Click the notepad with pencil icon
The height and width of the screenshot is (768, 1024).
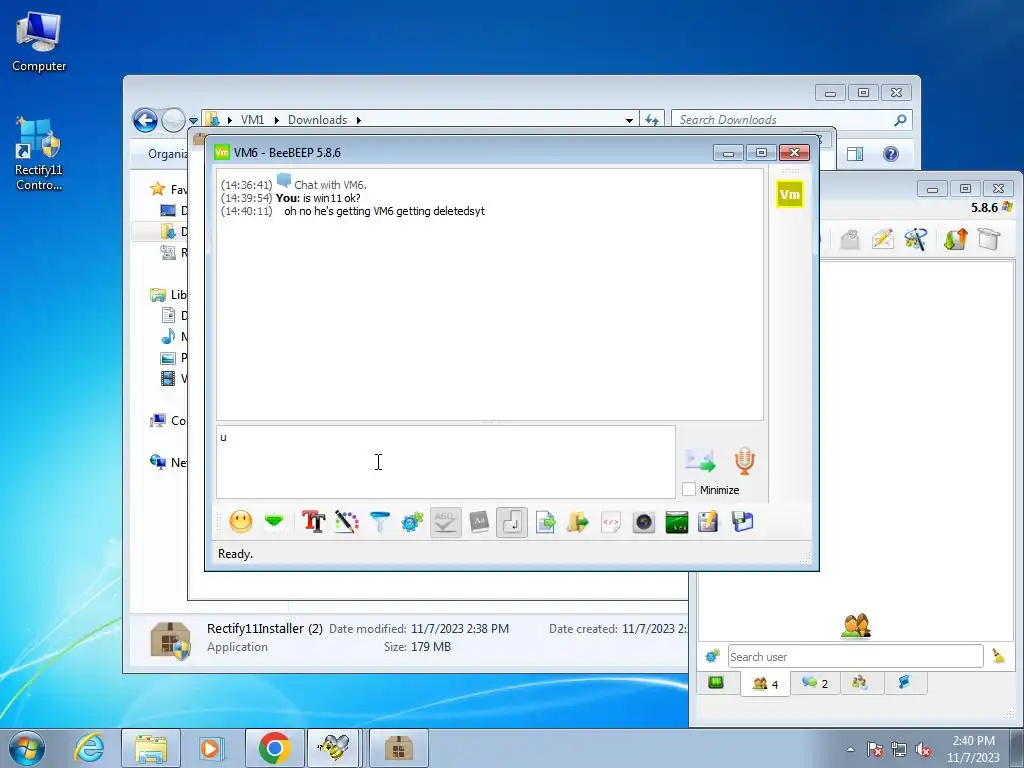(709, 522)
